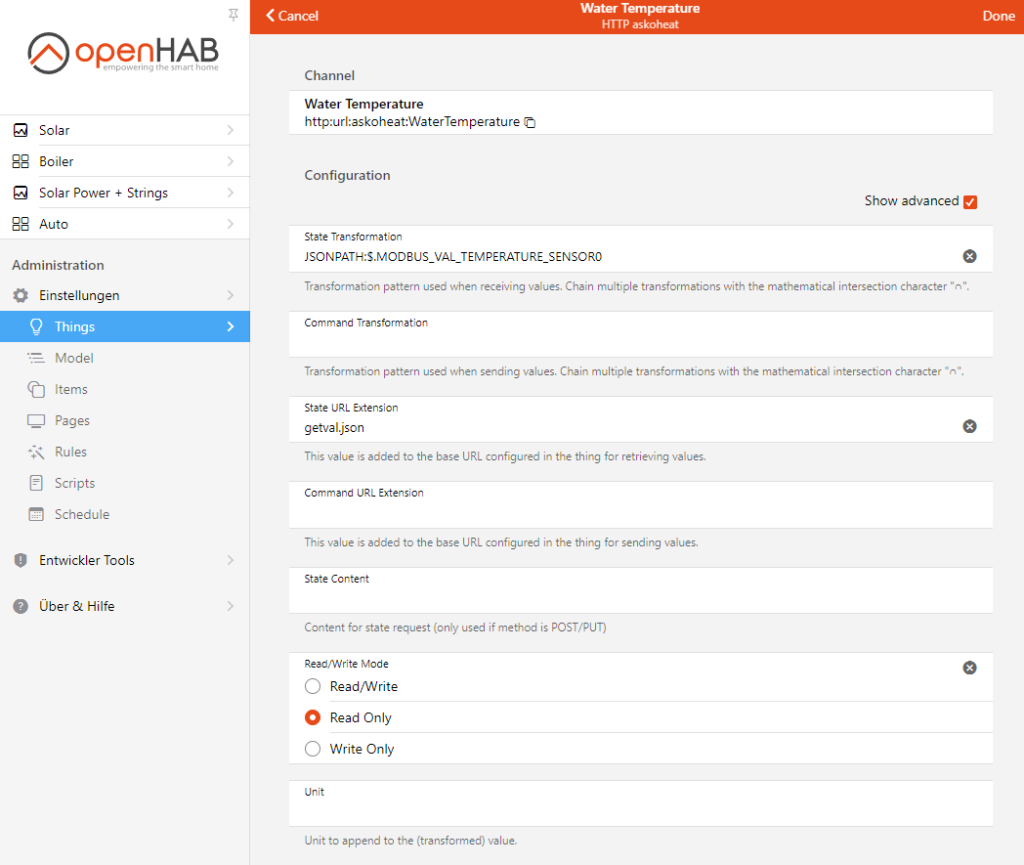The height and width of the screenshot is (865, 1024).
Task: Clear the State URL Extension value
Action: point(969,426)
